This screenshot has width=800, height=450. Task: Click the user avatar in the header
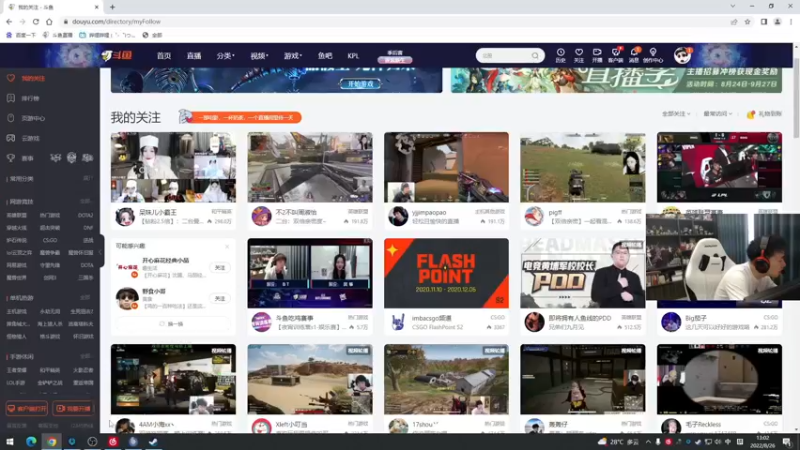(682, 55)
